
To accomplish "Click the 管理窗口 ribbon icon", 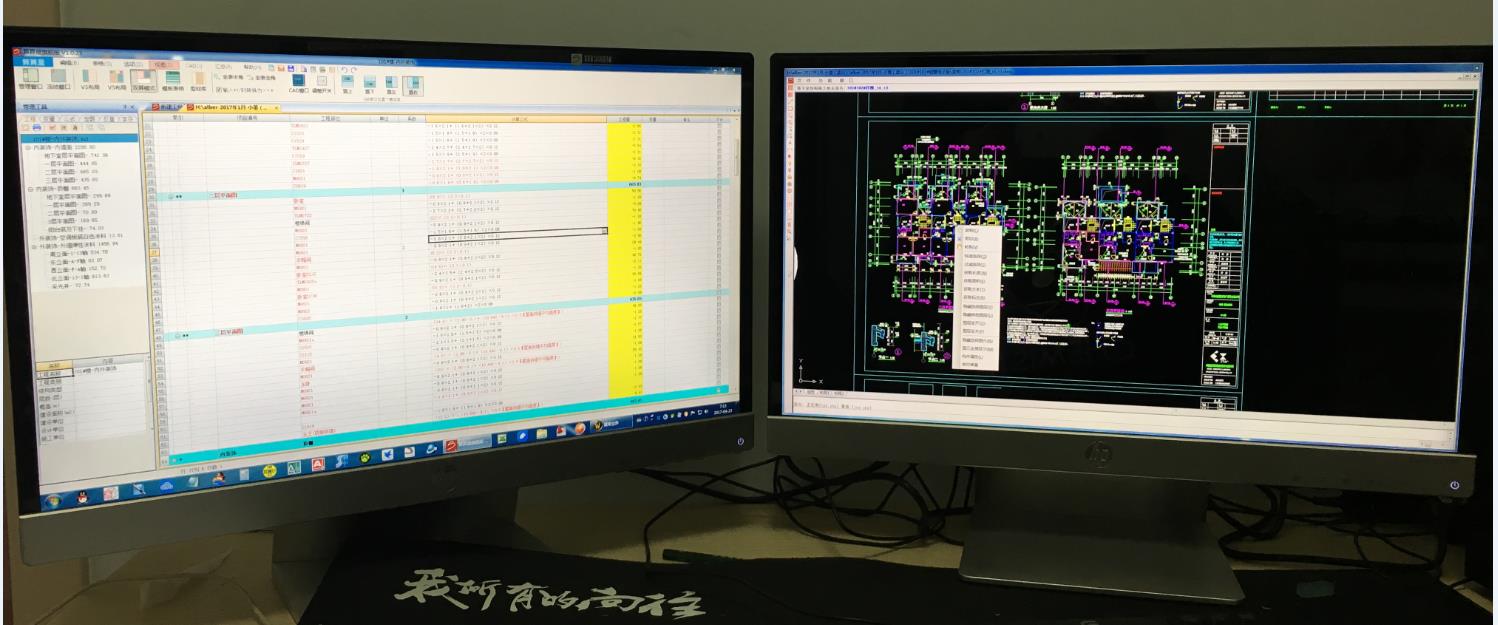I will pos(30,78).
